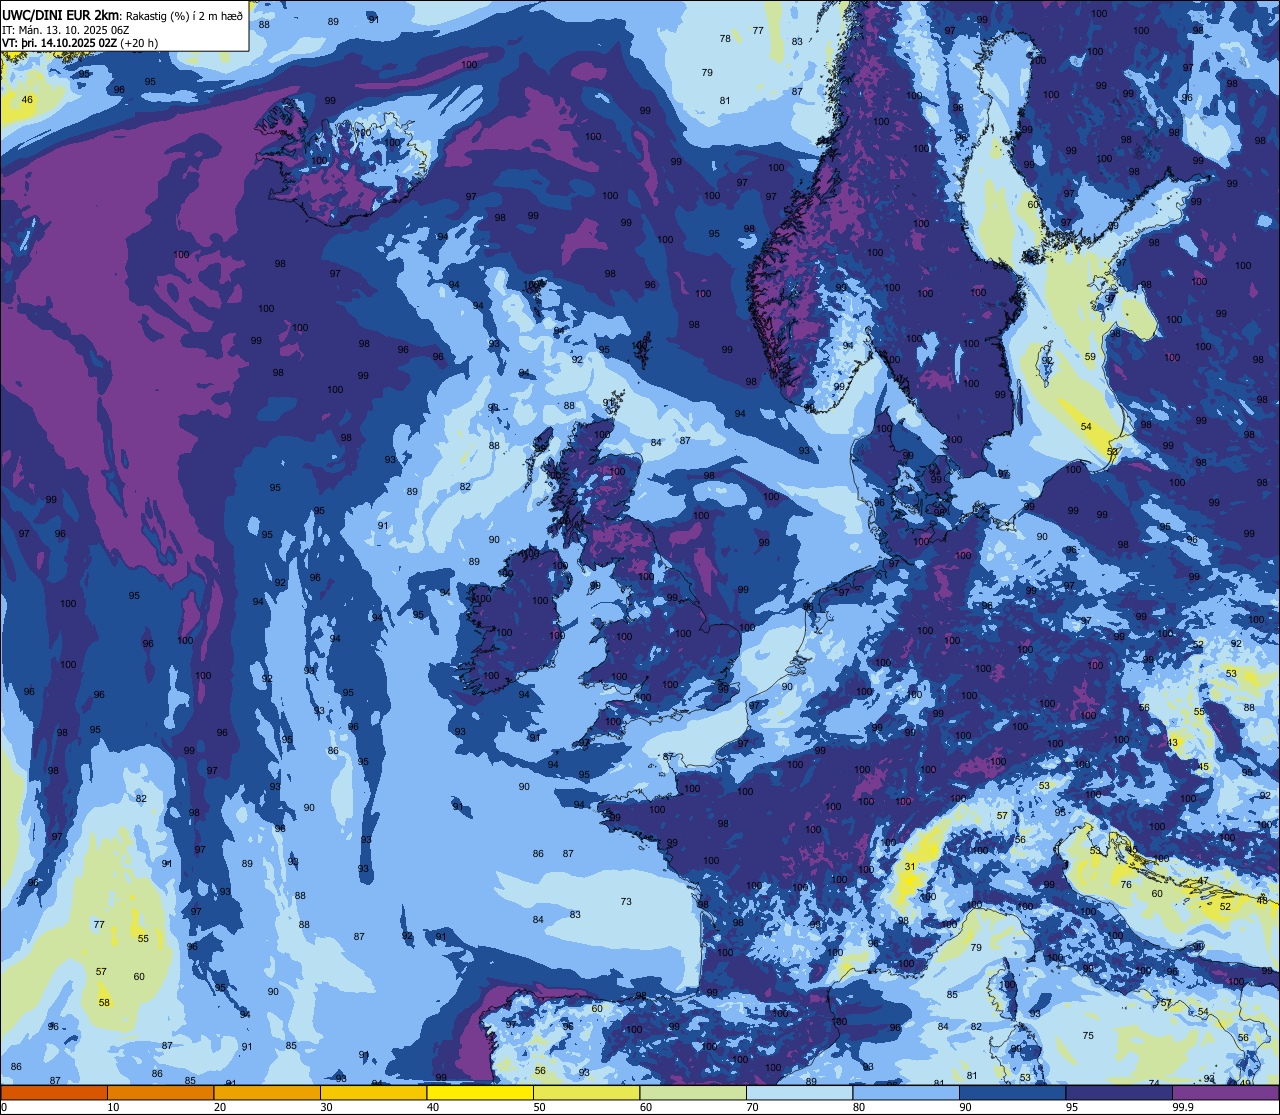Screen dimensions: 1280x1115
Task: Click the legend tick label 20
Action: click(220, 1107)
